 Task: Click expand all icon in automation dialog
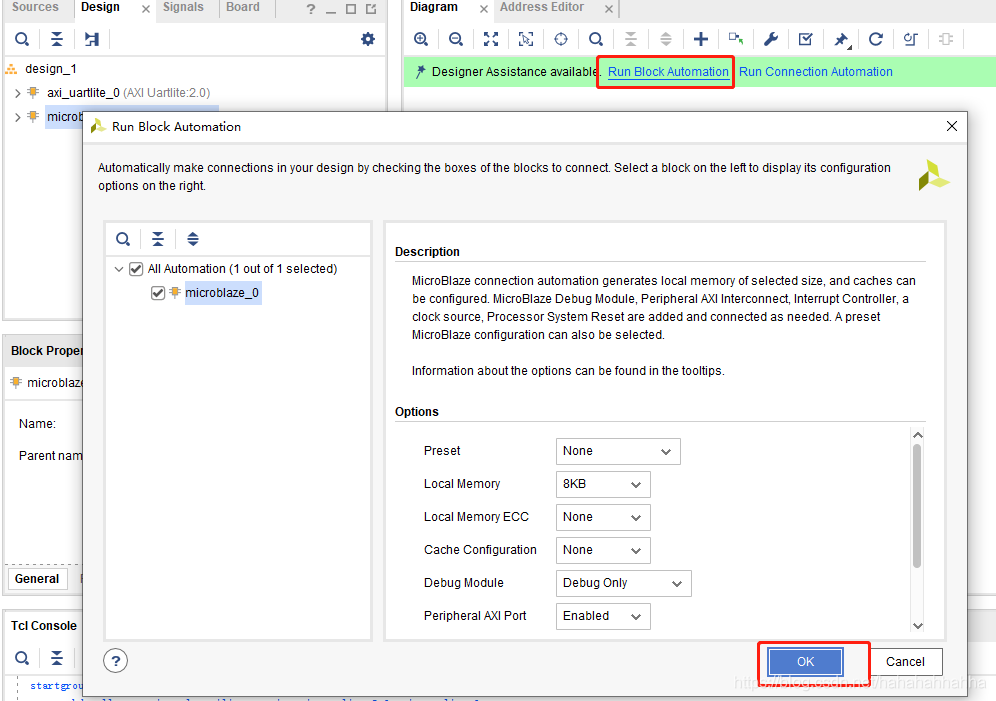[193, 239]
